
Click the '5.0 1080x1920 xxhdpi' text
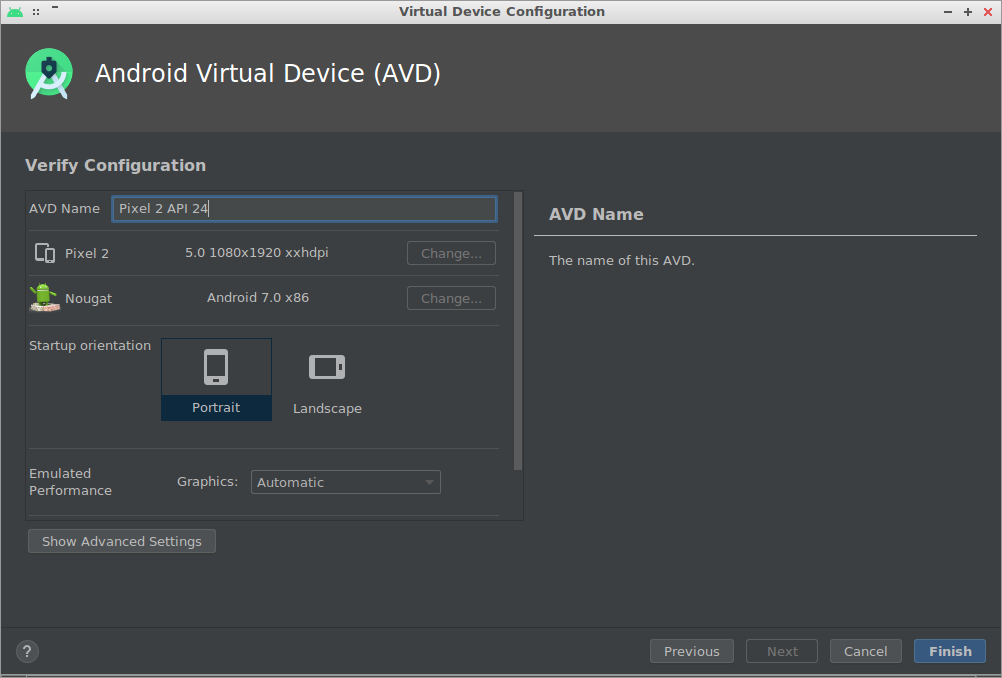click(257, 252)
